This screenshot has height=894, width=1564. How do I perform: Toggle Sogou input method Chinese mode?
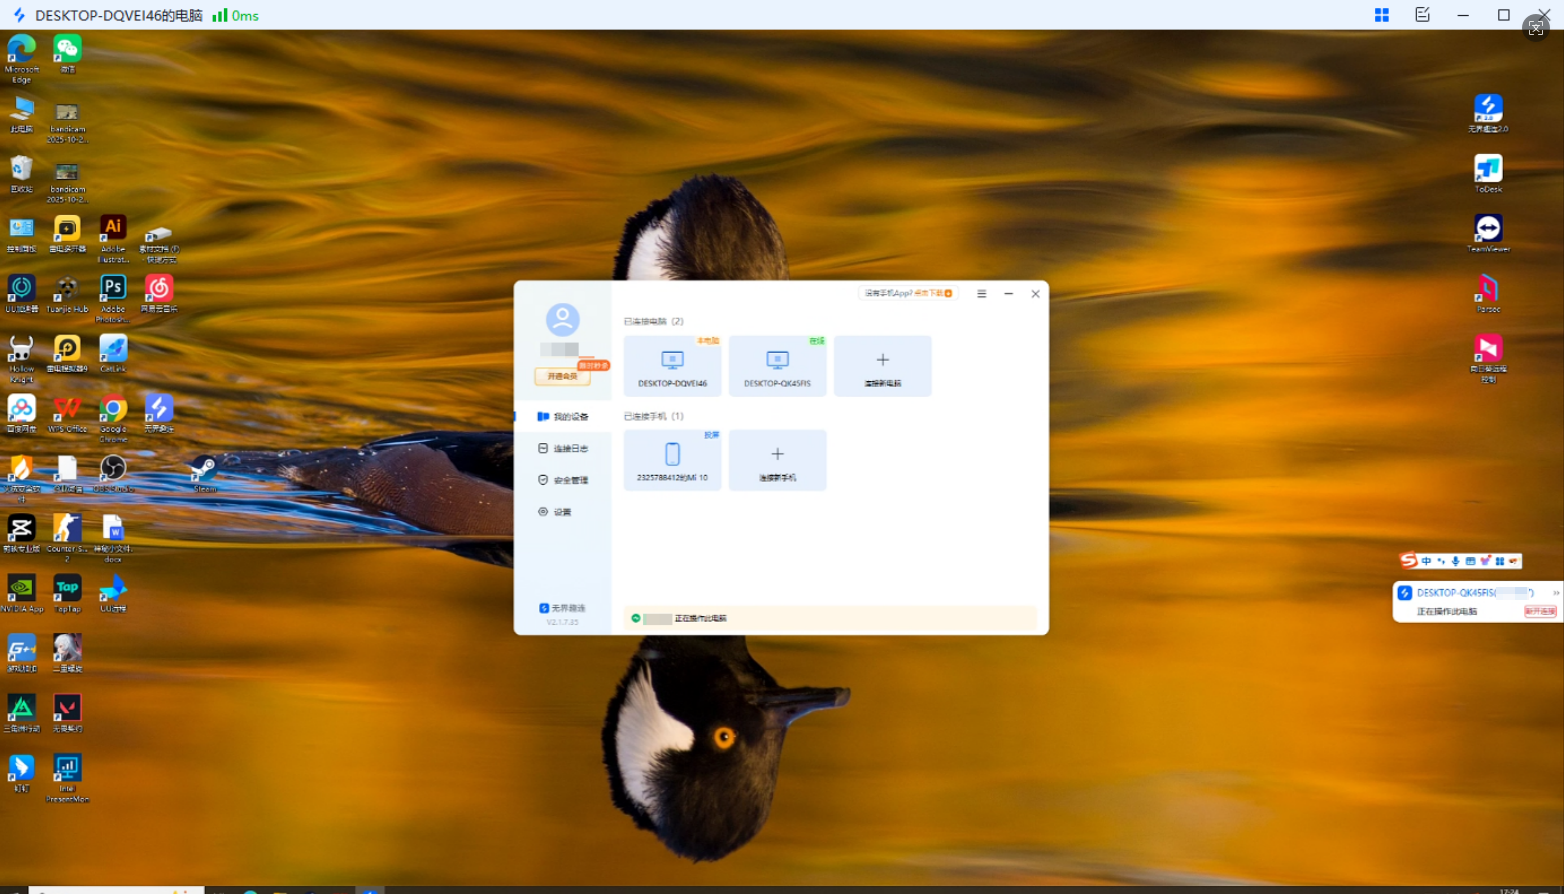[1426, 561]
